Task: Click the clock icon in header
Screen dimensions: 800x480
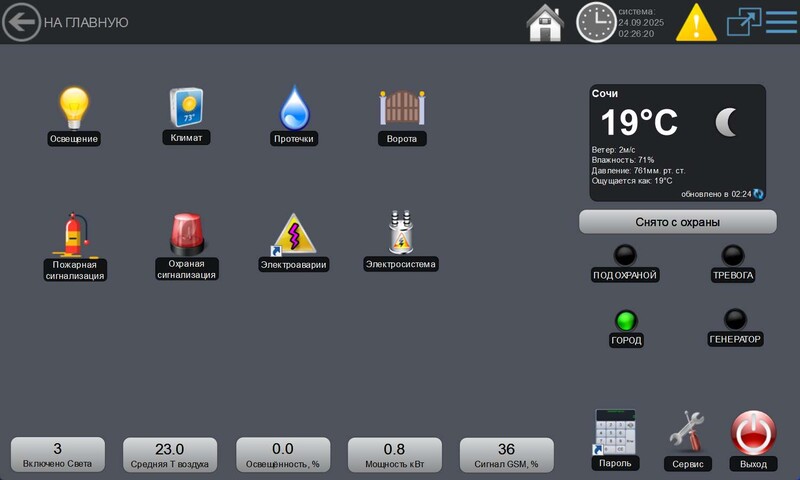Action: (x=596, y=22)
